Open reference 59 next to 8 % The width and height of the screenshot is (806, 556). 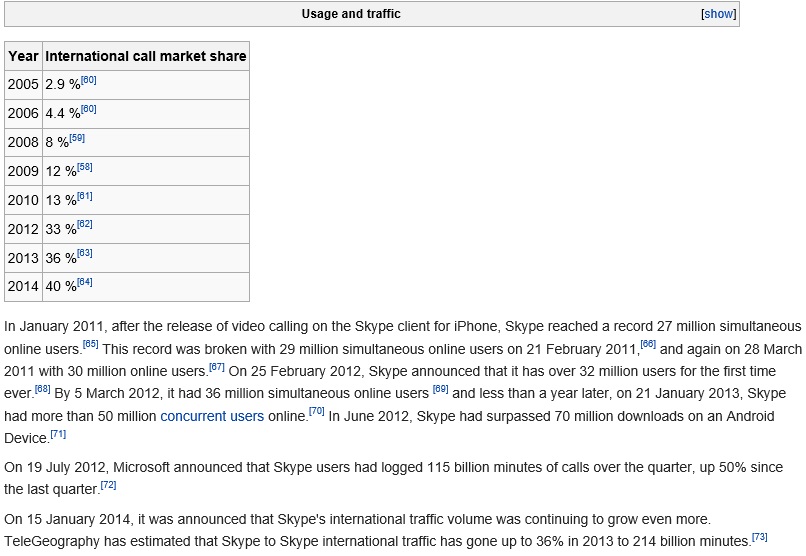coord(77,138)
